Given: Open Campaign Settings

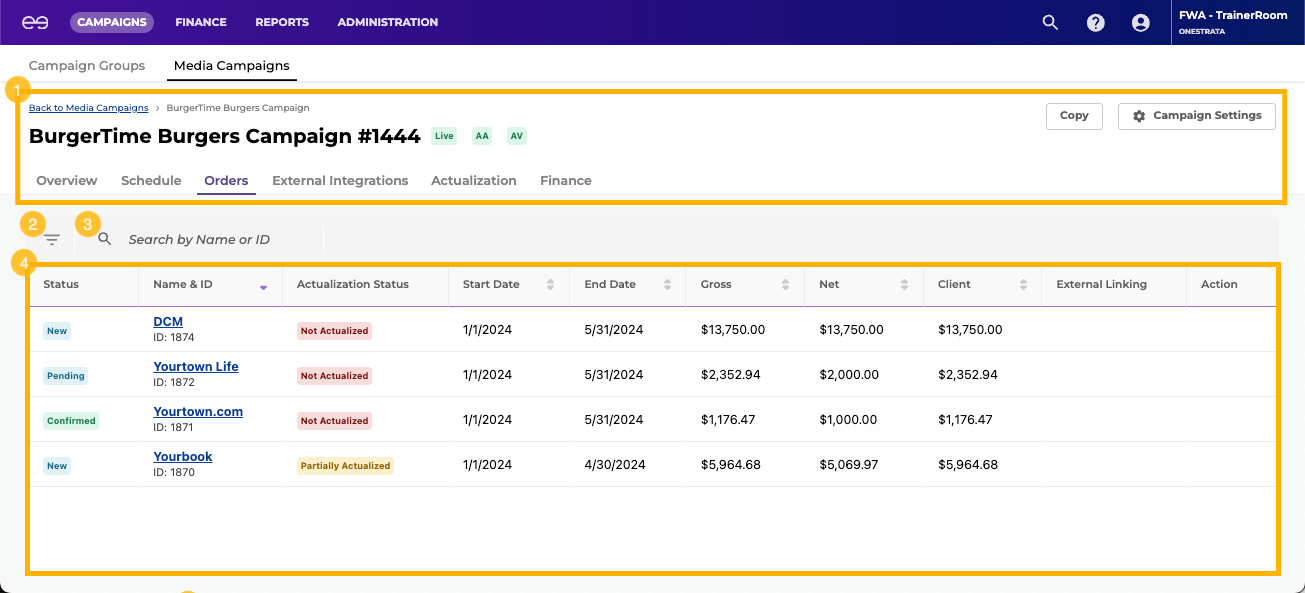Looking at the screenshot, I should 1196,116.
